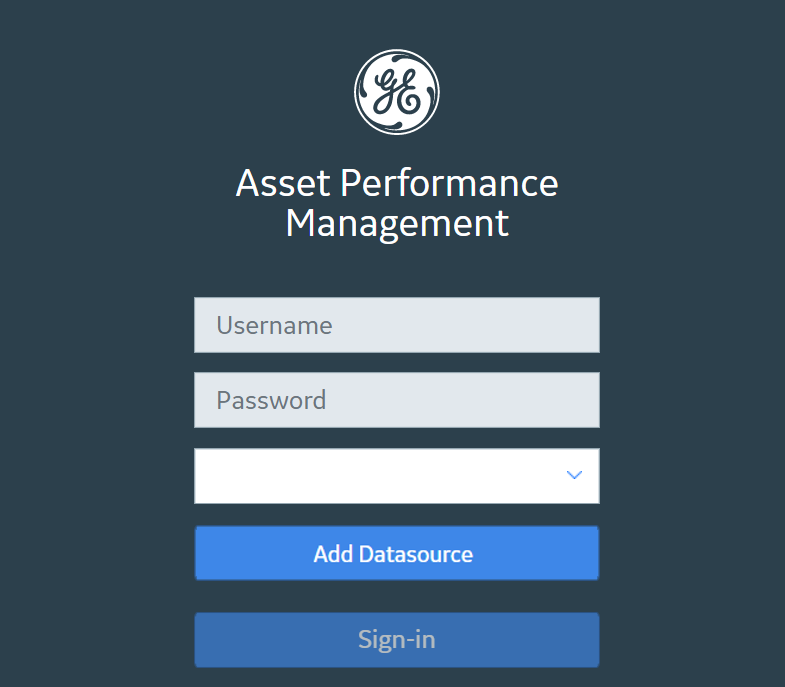
Task: Select the word Management in title
Action: (x=397, y=224)
